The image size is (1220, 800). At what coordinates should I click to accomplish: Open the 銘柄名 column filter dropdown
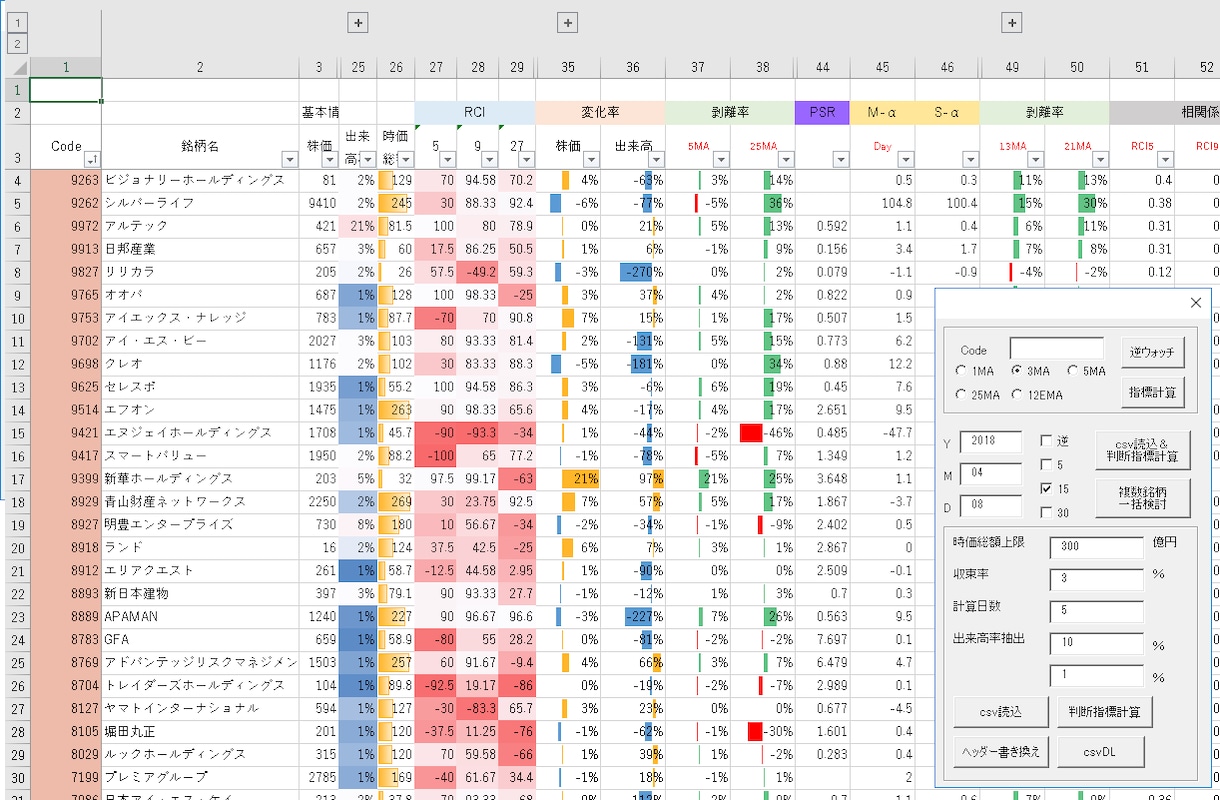290,159
